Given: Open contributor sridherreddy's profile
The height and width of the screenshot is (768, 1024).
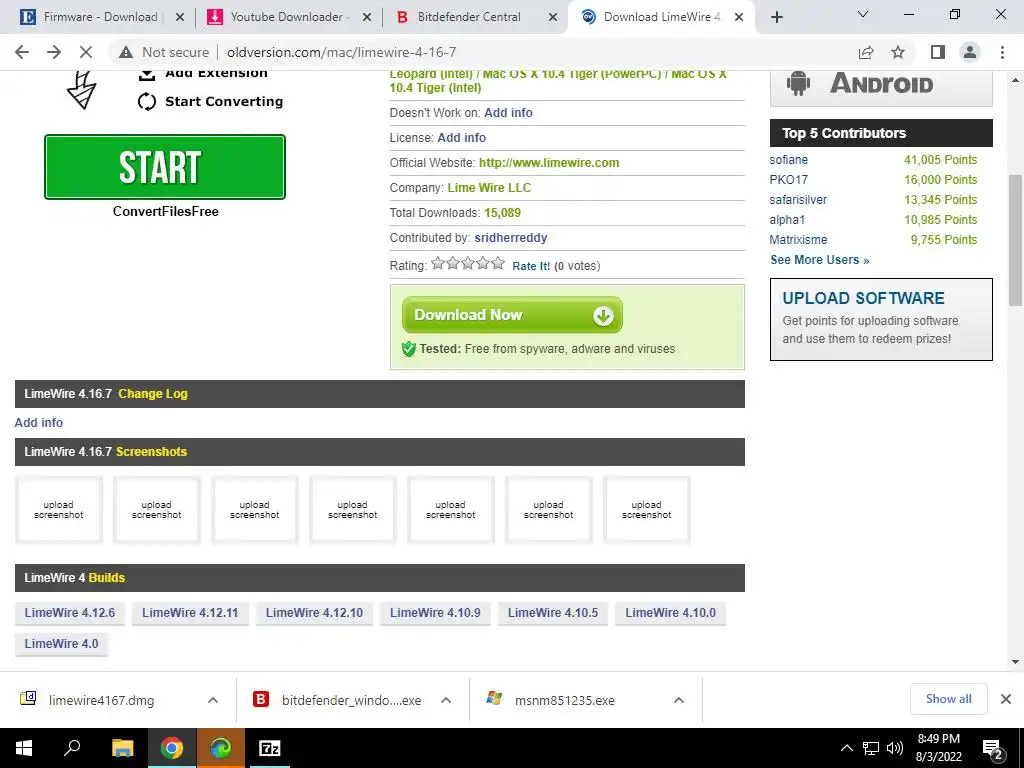Looking at the screenshot, I should point(511,238).
